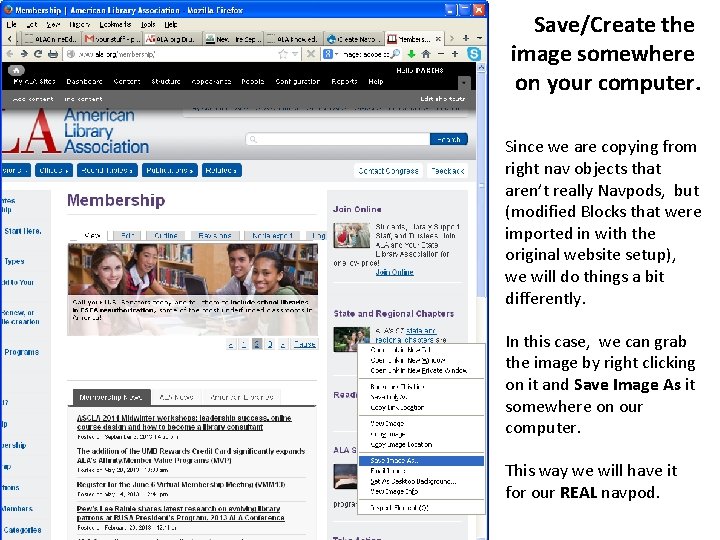Open downloads with the green arrow icon
Image resolution: width=720 pixels, height=540 pixels.
point(411,54)
